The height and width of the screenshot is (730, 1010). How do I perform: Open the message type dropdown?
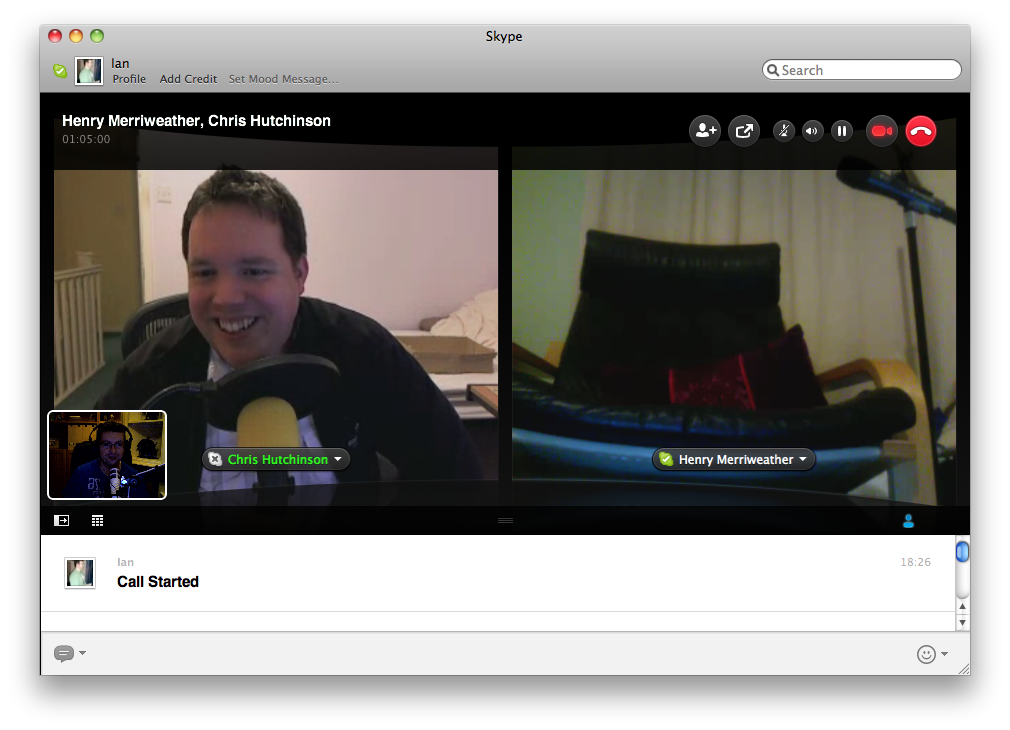(x=69, y=653)
